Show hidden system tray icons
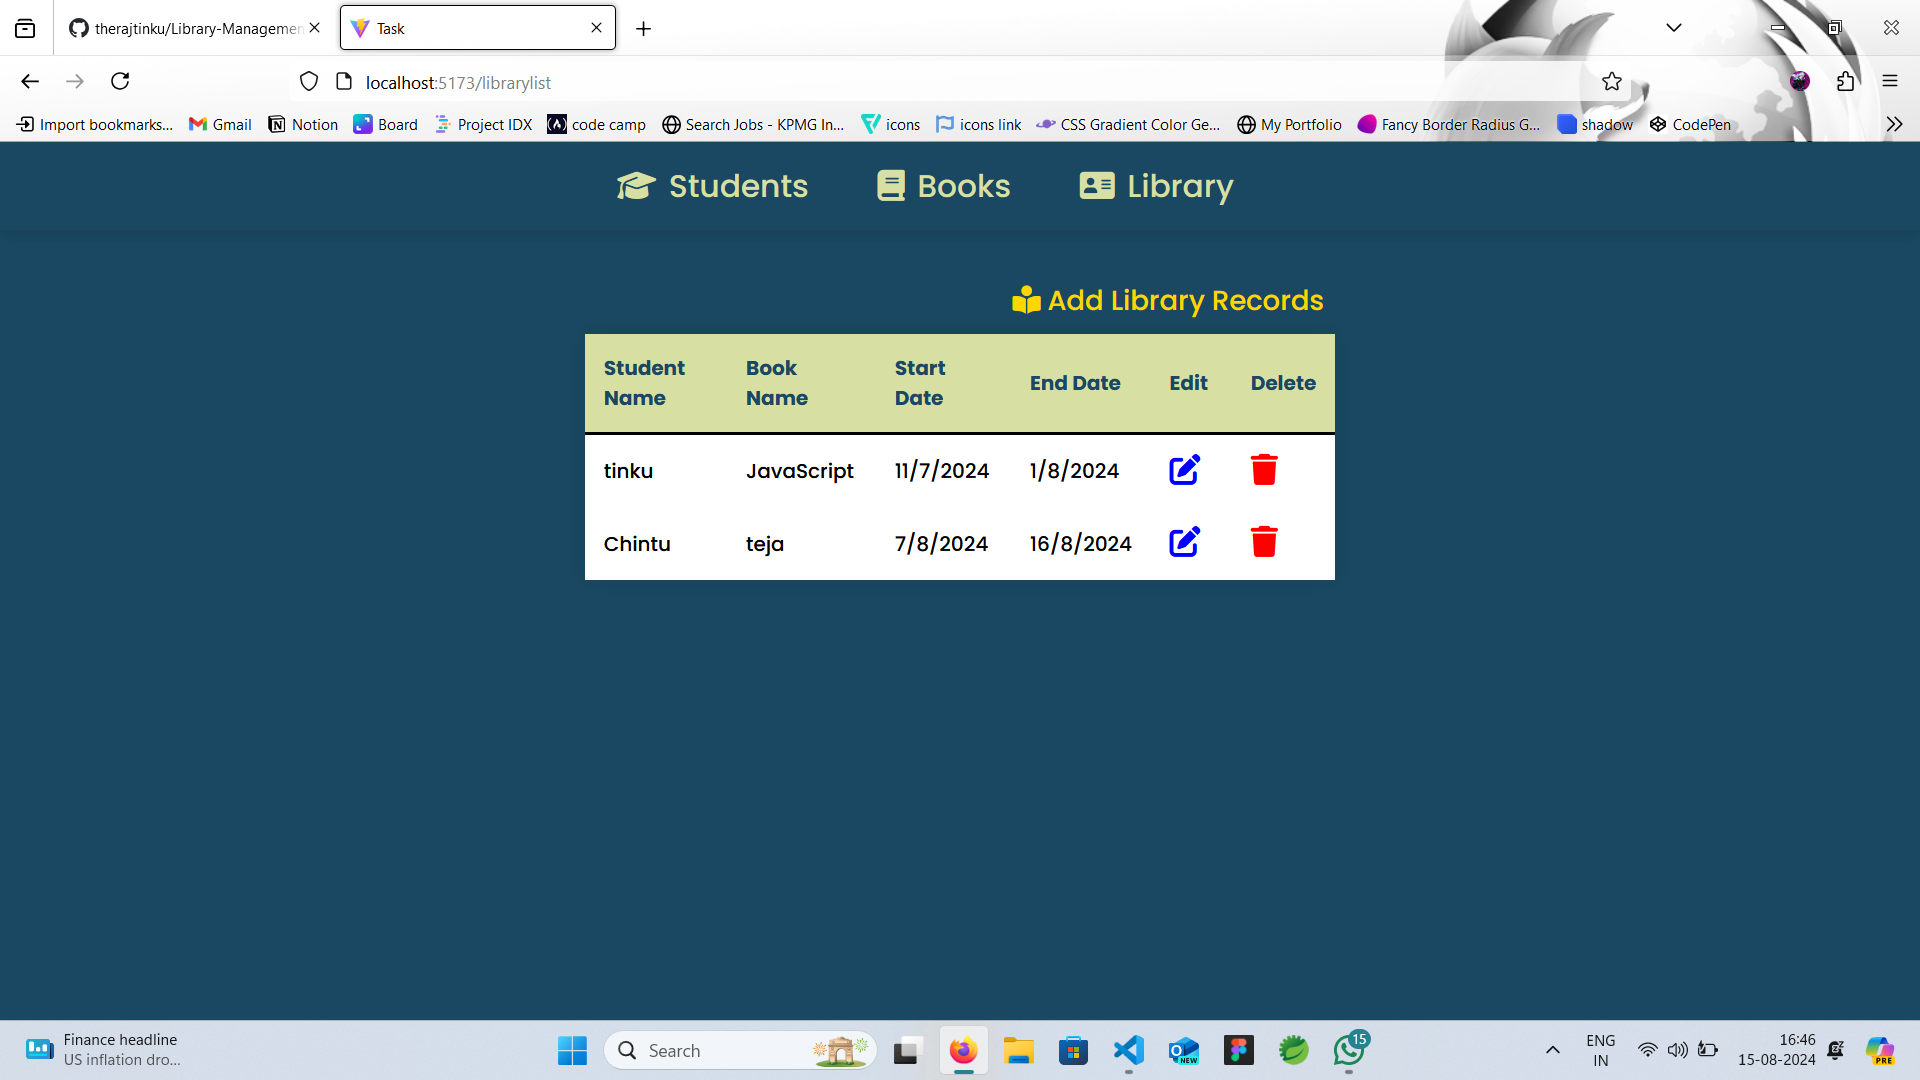 coord(1552,1050)
